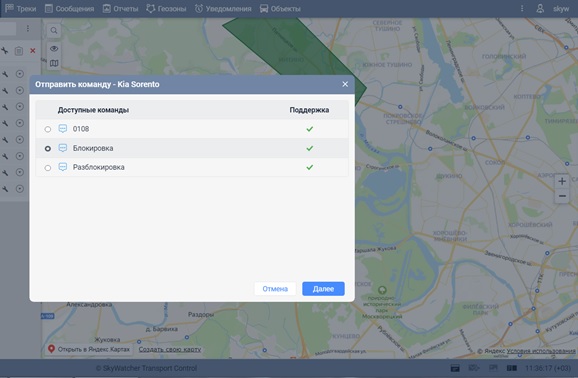Click the Сообщения list icon
Image resolution: width=578 pixels, height=378 pixels.
pyautogui.click(x=49, y=8)
